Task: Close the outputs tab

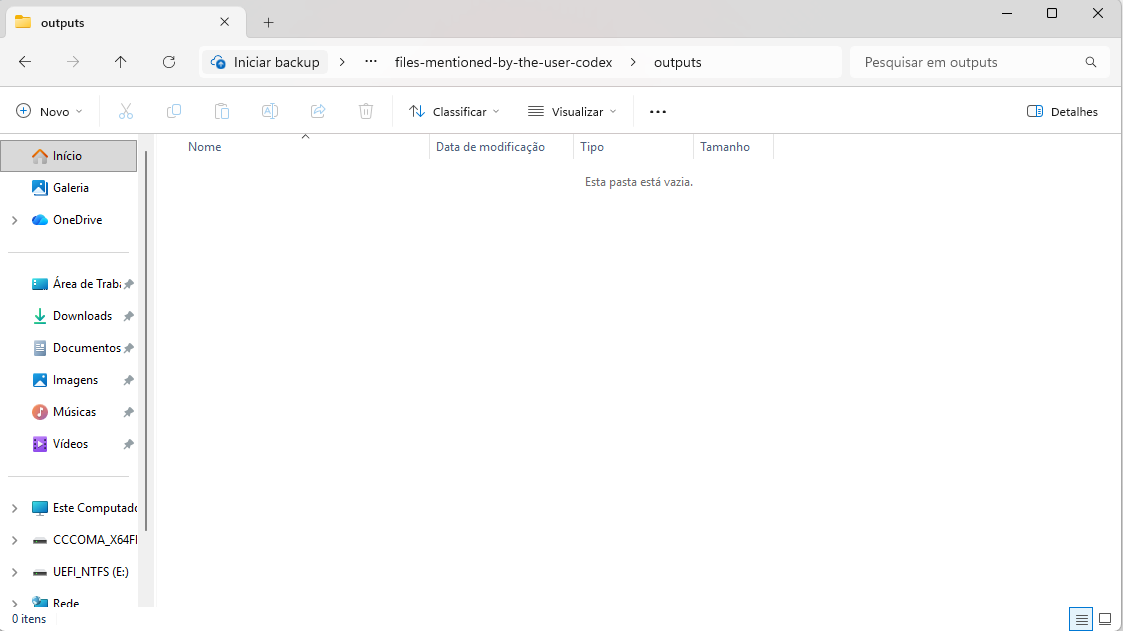Action: tap(224, 22)
